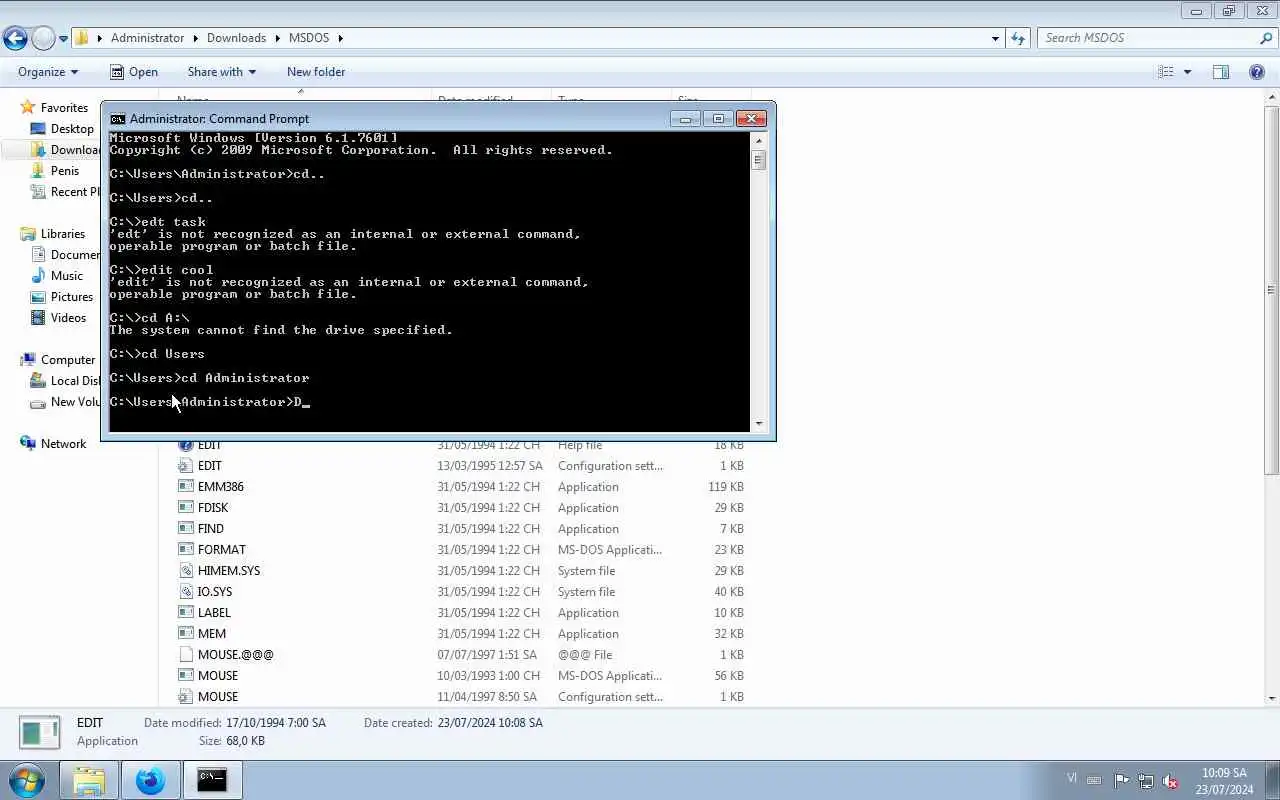Select the EDIT Help file row

coord(460,445)
